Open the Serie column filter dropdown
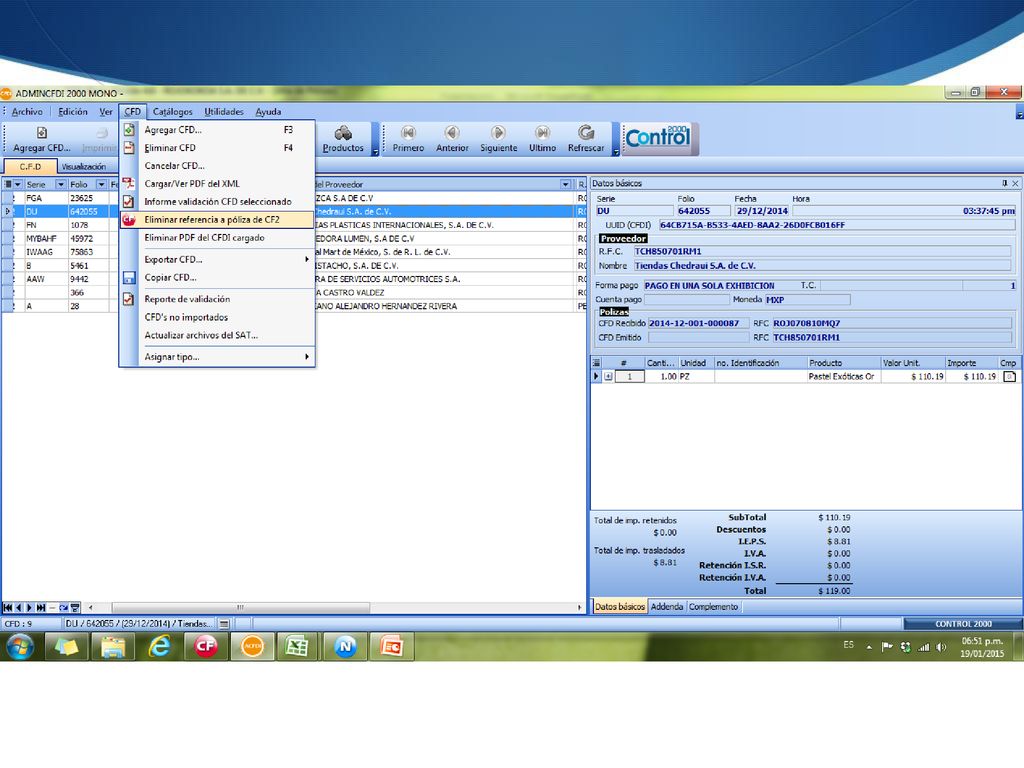Image resolution: width=1024 pixels, height=768 pixels. (60, 184)
